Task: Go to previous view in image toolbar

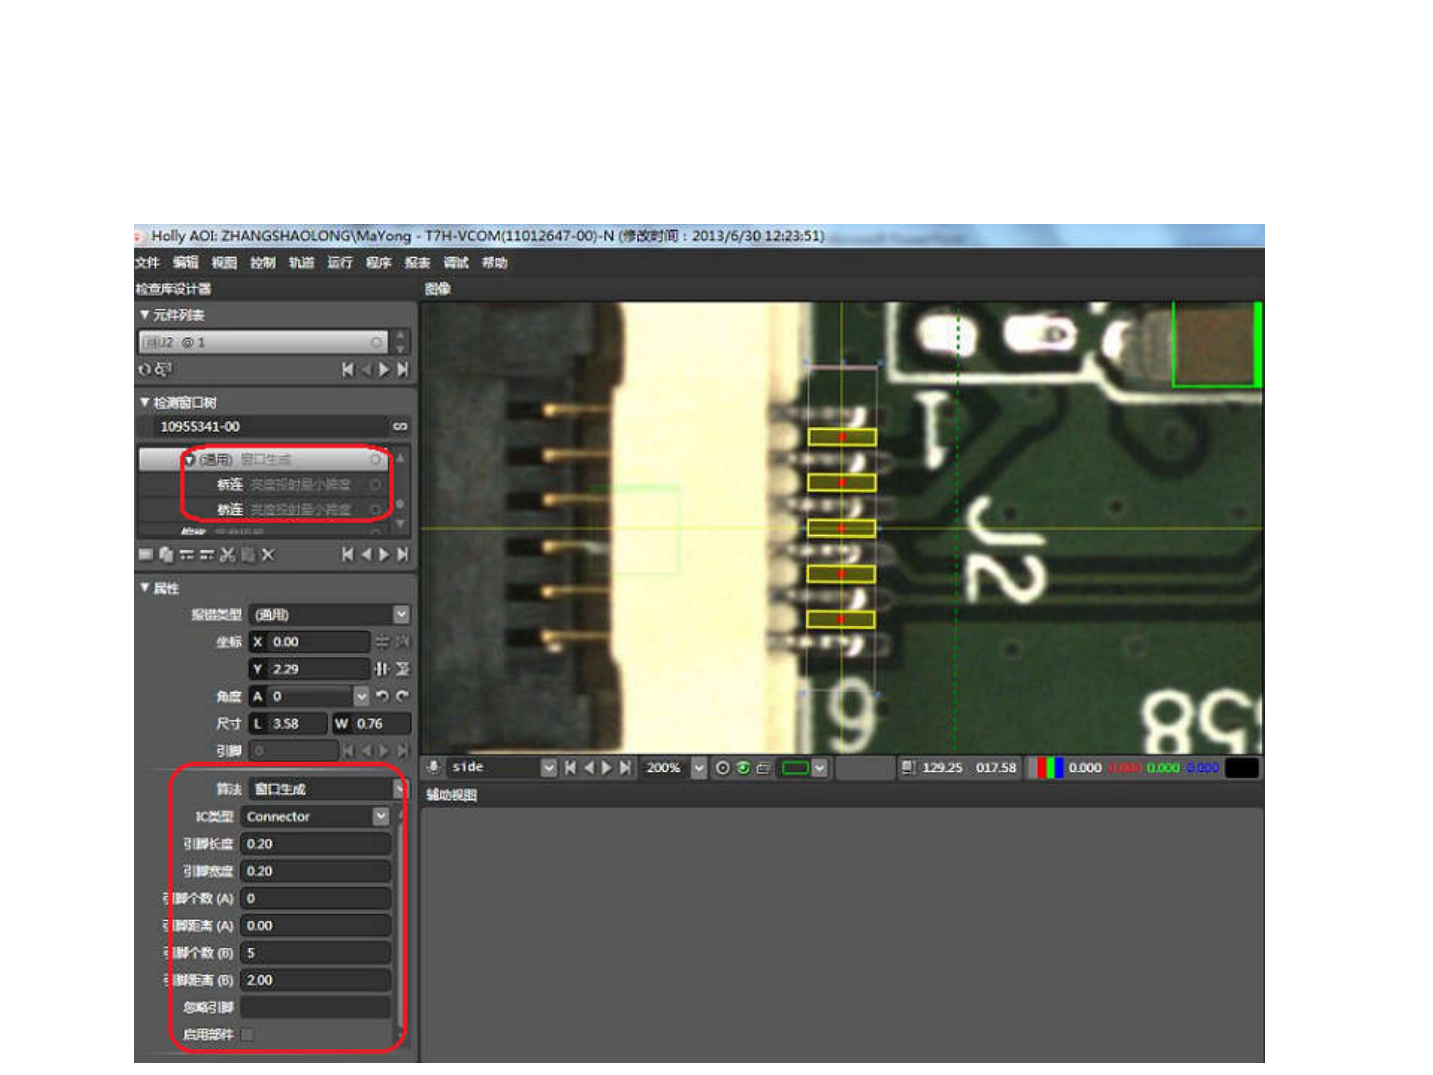Action: point(589,768)
